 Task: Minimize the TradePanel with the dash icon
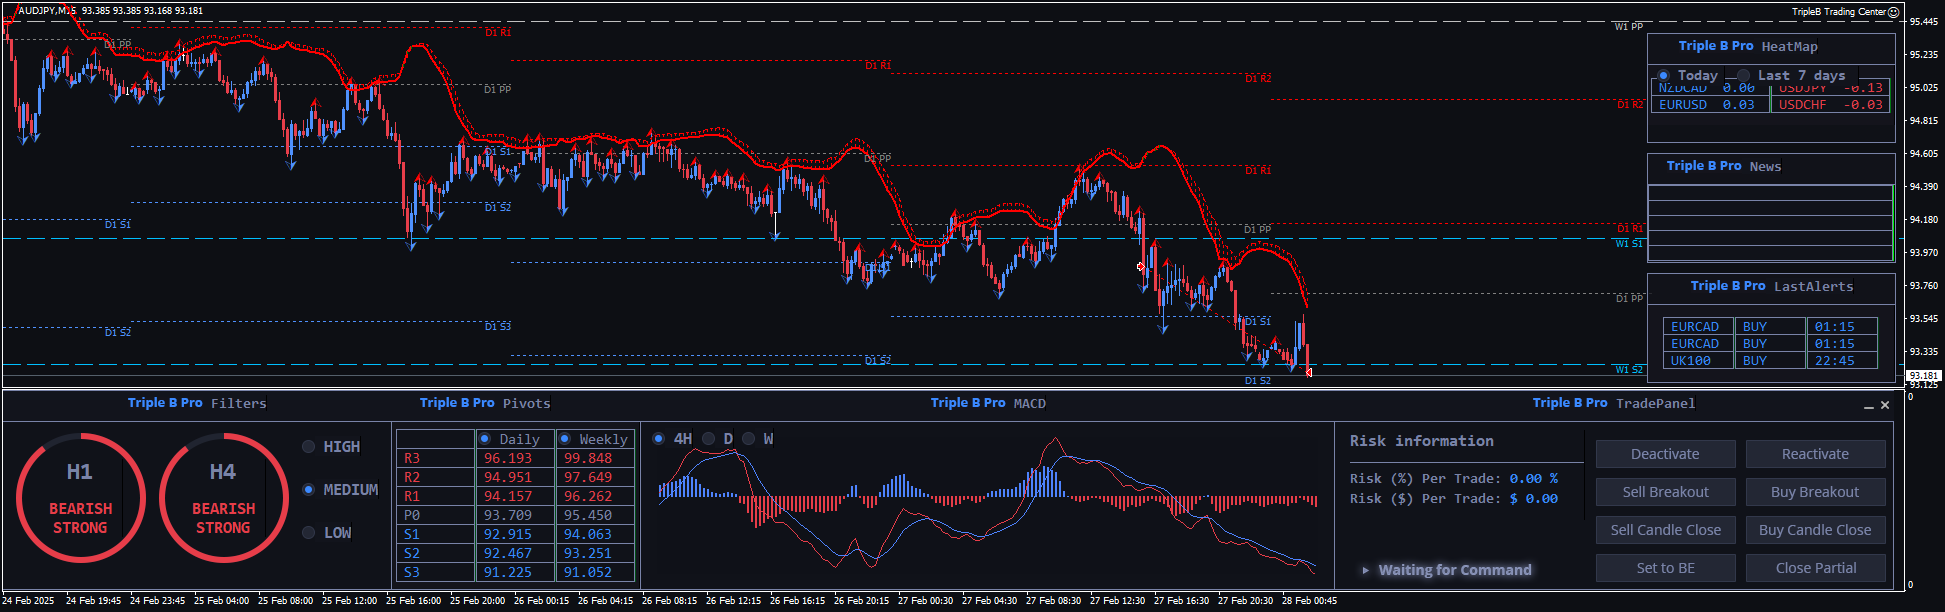point(1868,406)
